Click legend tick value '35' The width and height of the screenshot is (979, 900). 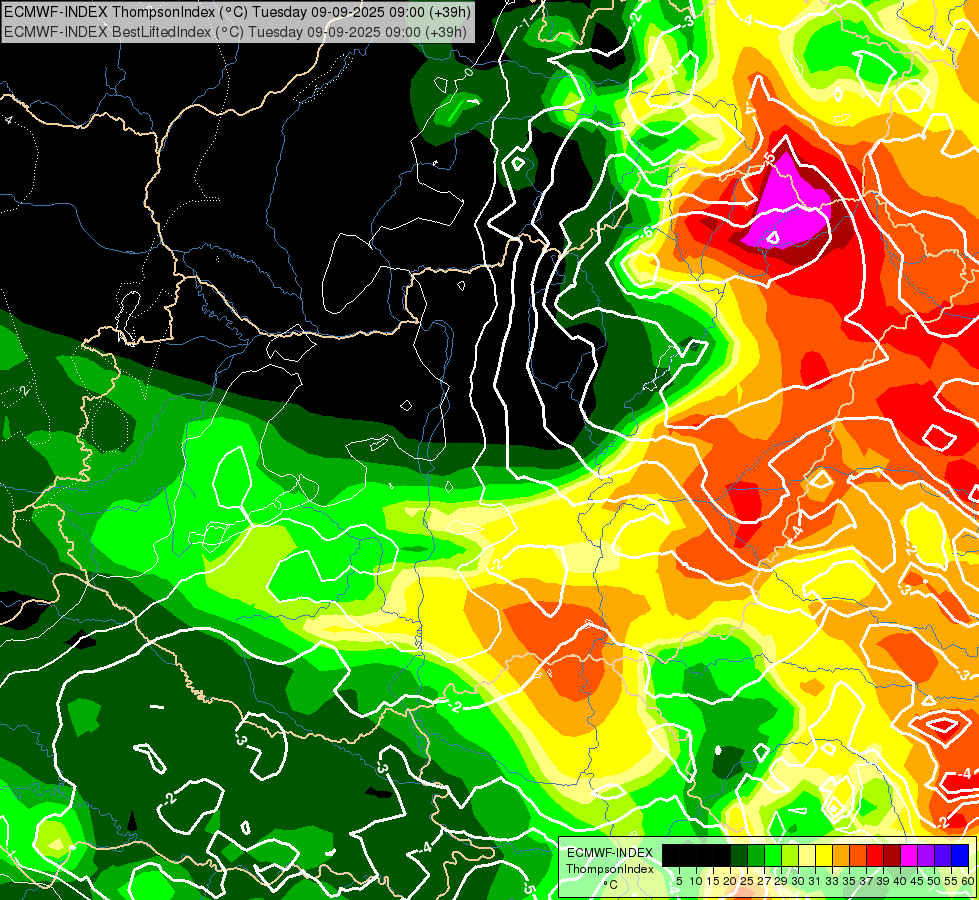click(x=849, y=881)
